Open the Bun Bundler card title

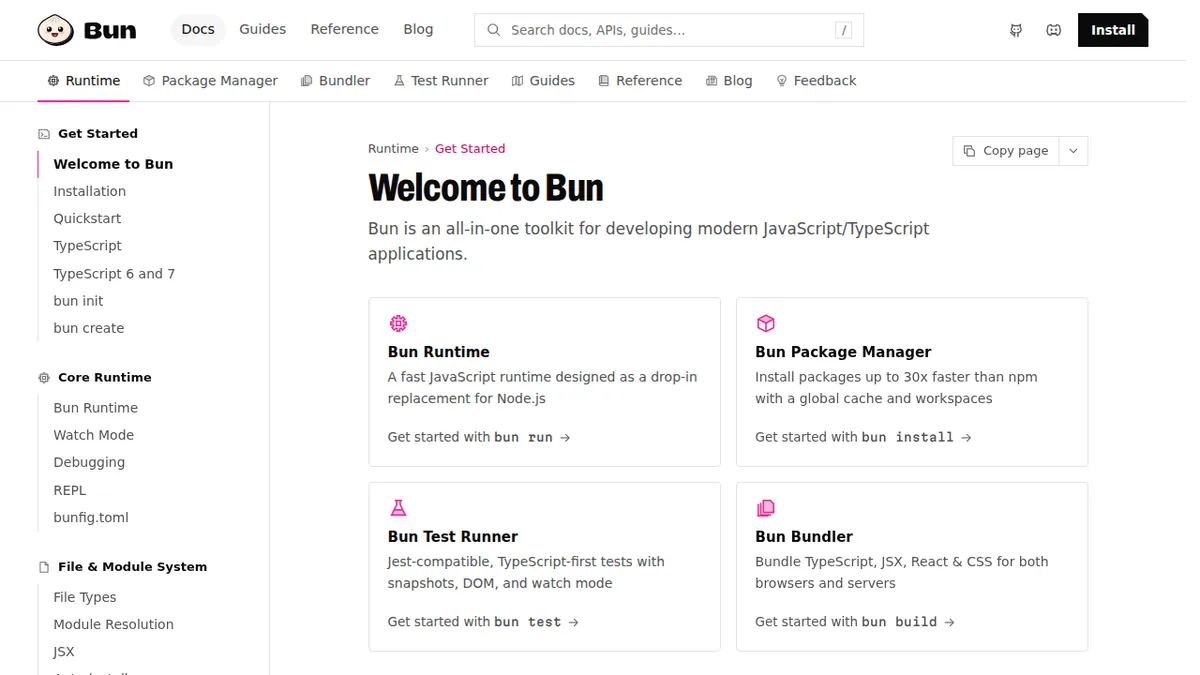click(x=804, y=537)
